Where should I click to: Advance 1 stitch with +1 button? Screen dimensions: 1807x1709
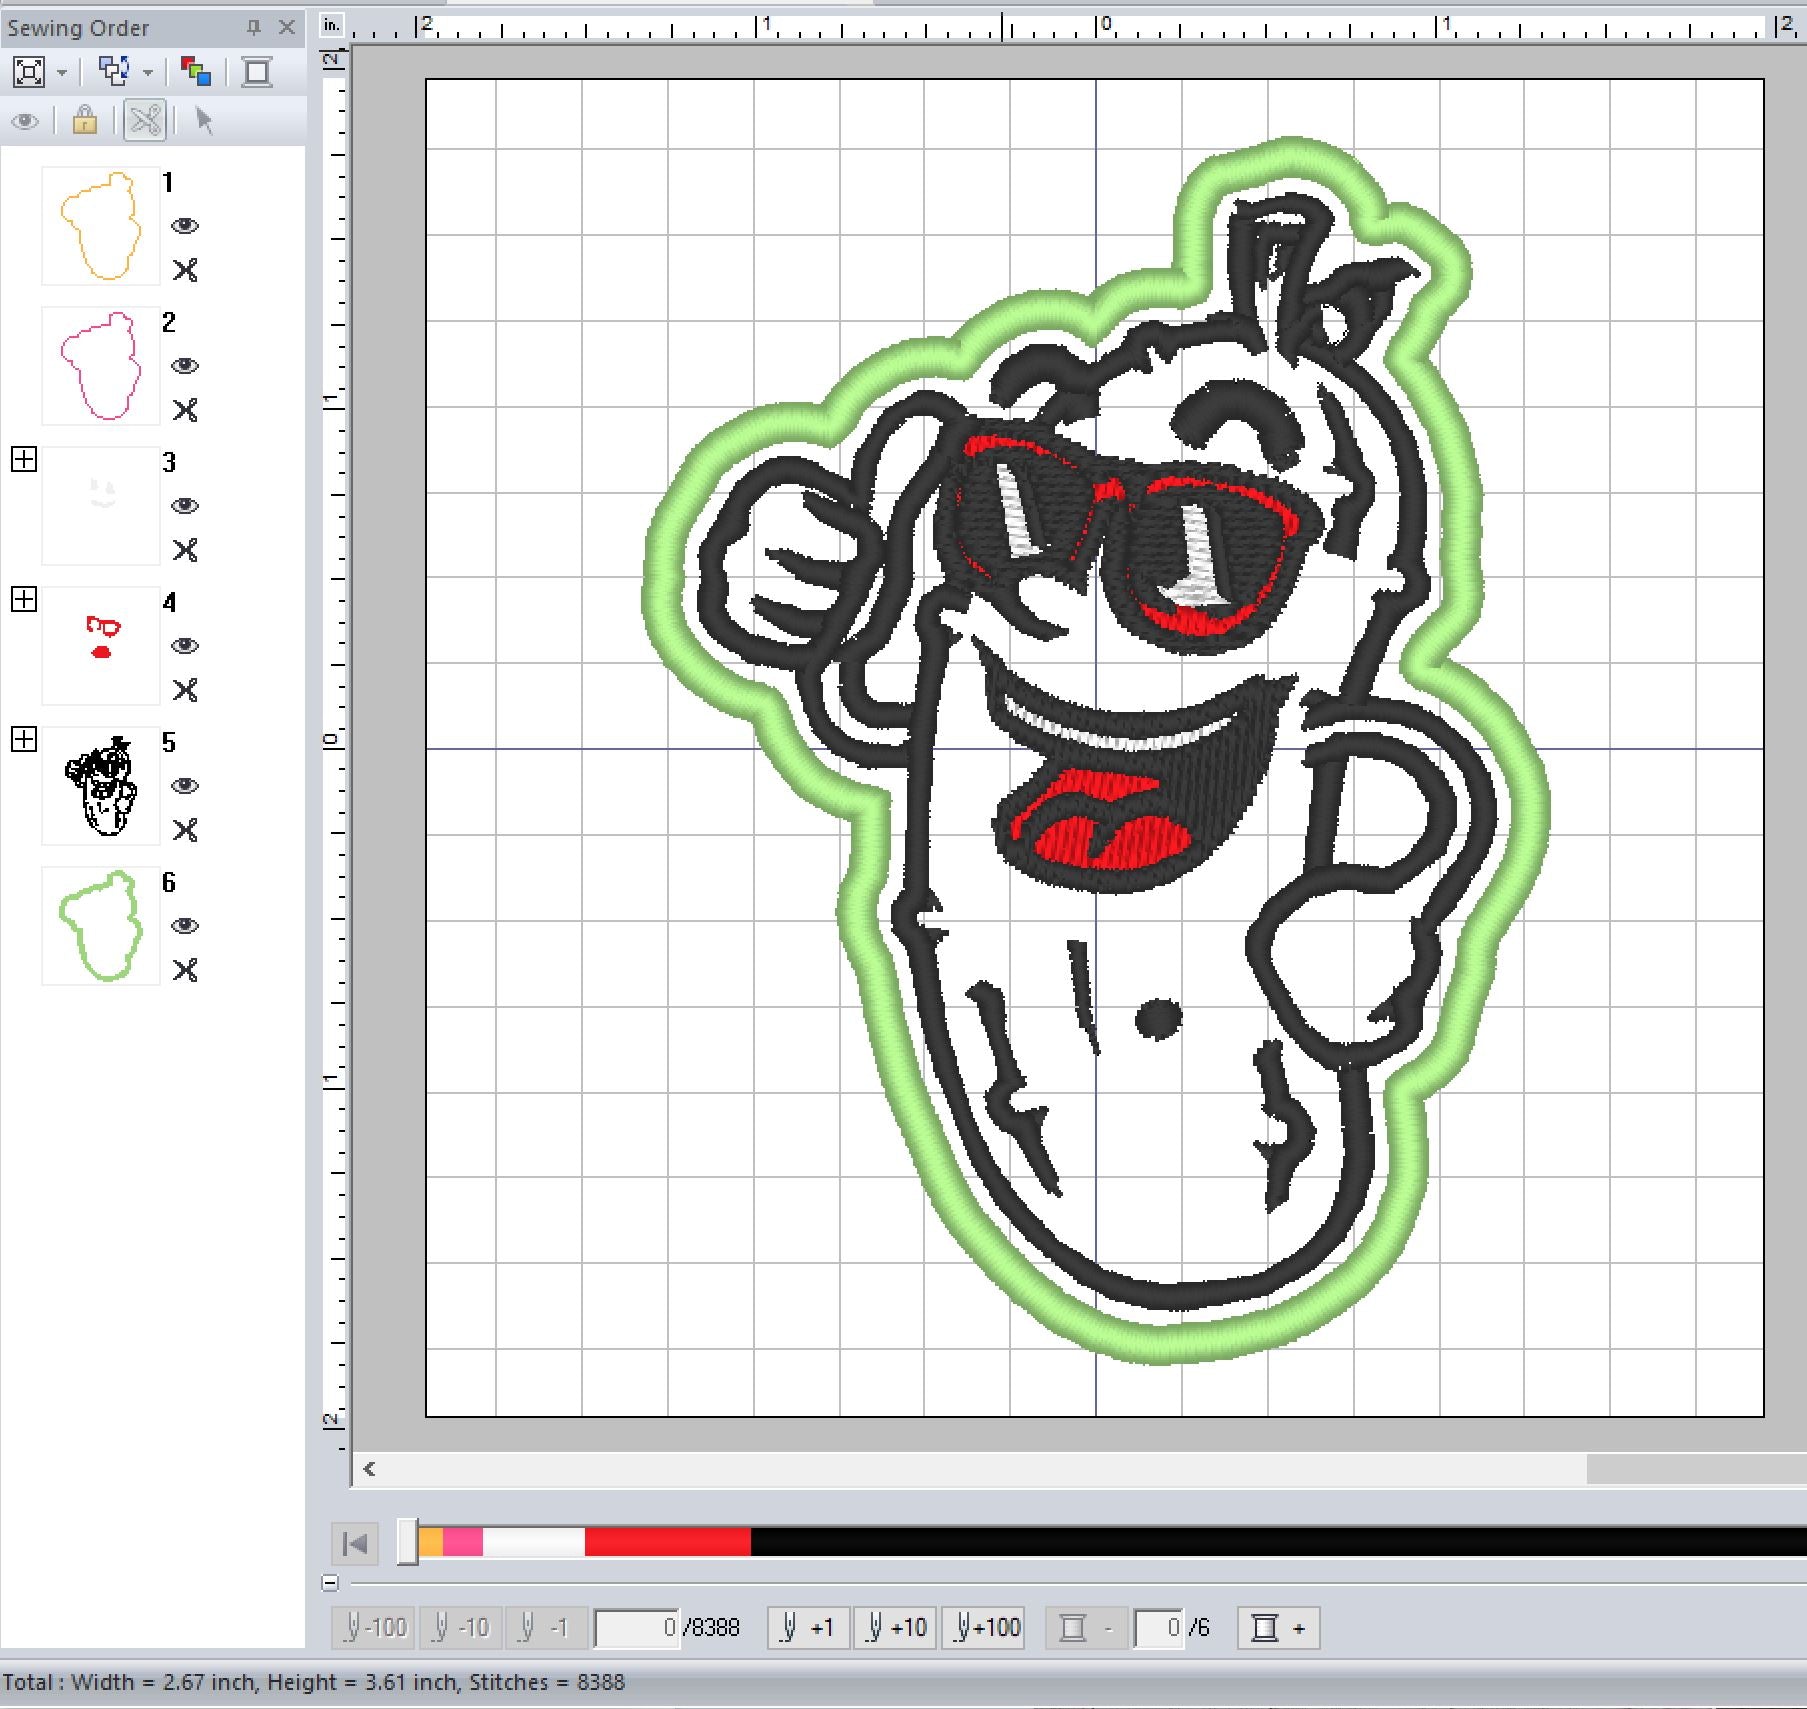[808, 1628]
